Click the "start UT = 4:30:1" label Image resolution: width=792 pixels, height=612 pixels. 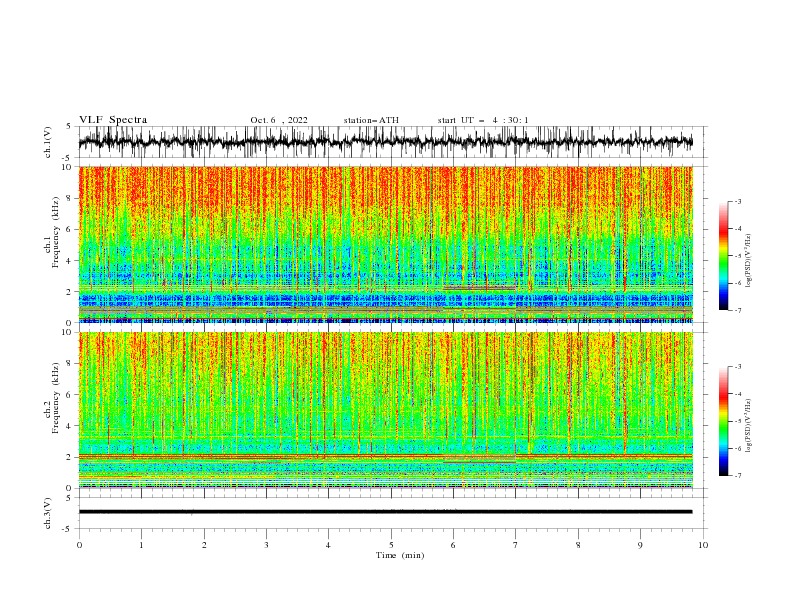(x=483, y=120)
